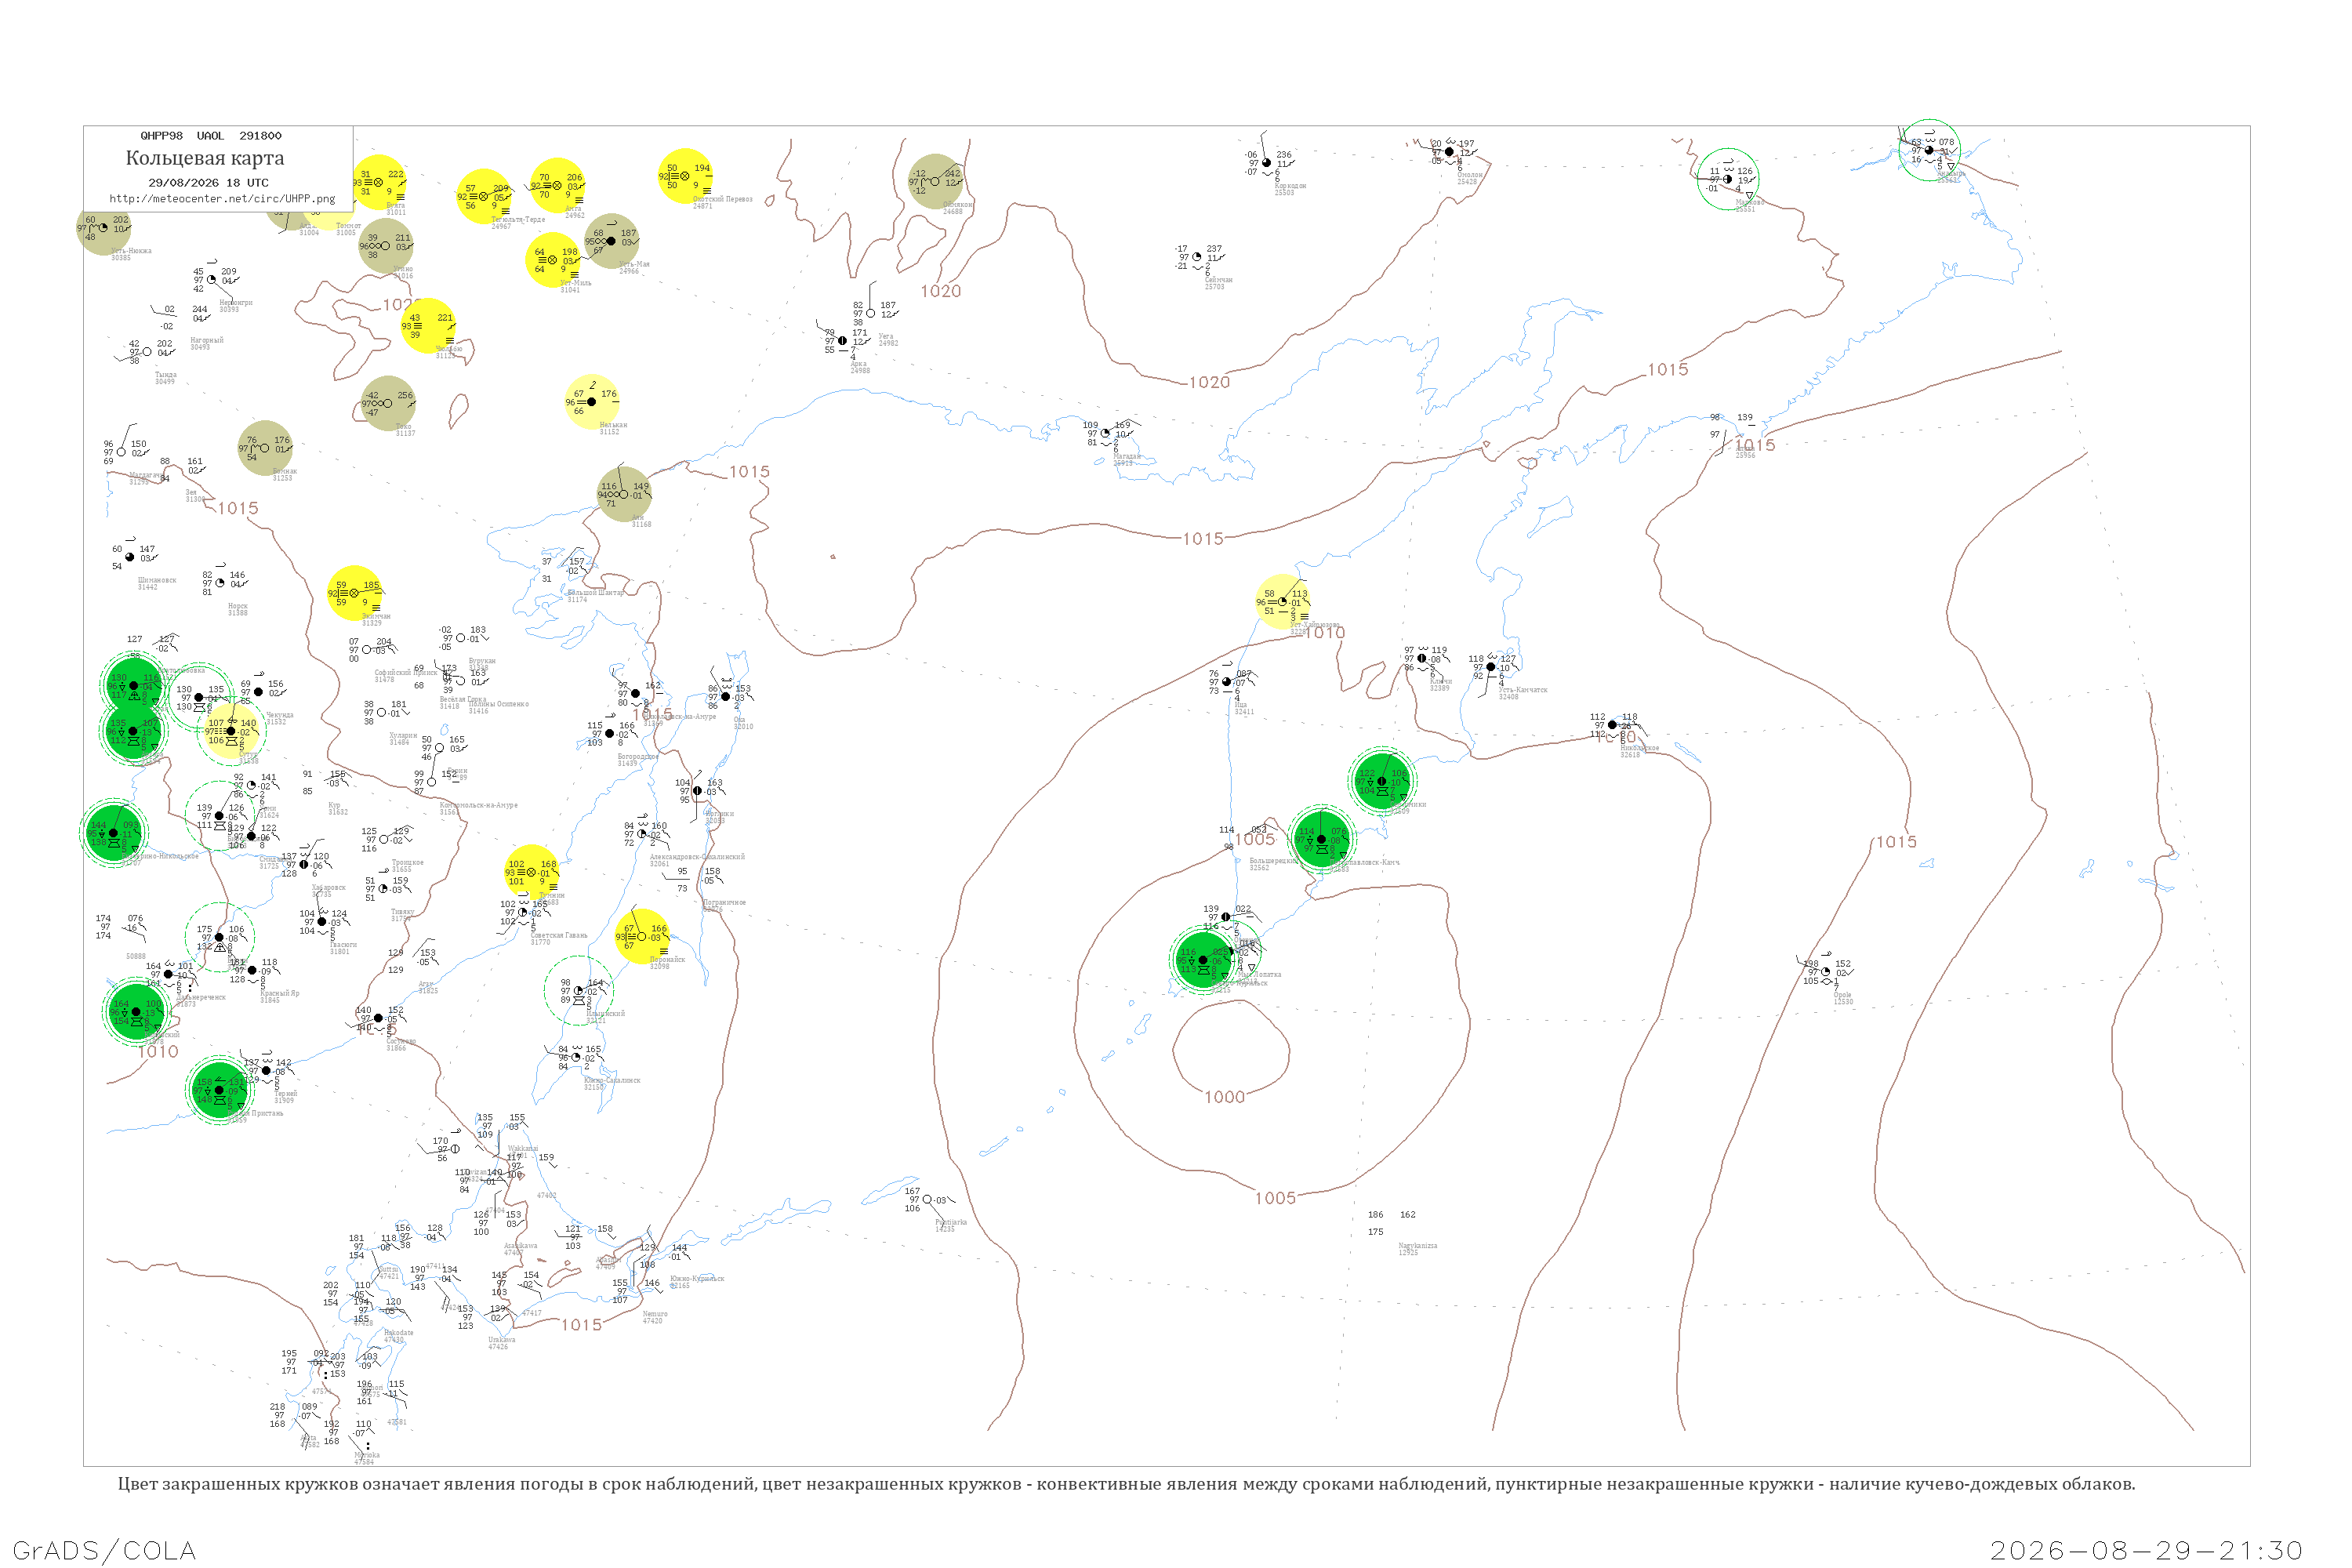This screenshot has height=1568, width=2352.
Task: Select the station label "Хуларин"
Action: coord(403,735)
